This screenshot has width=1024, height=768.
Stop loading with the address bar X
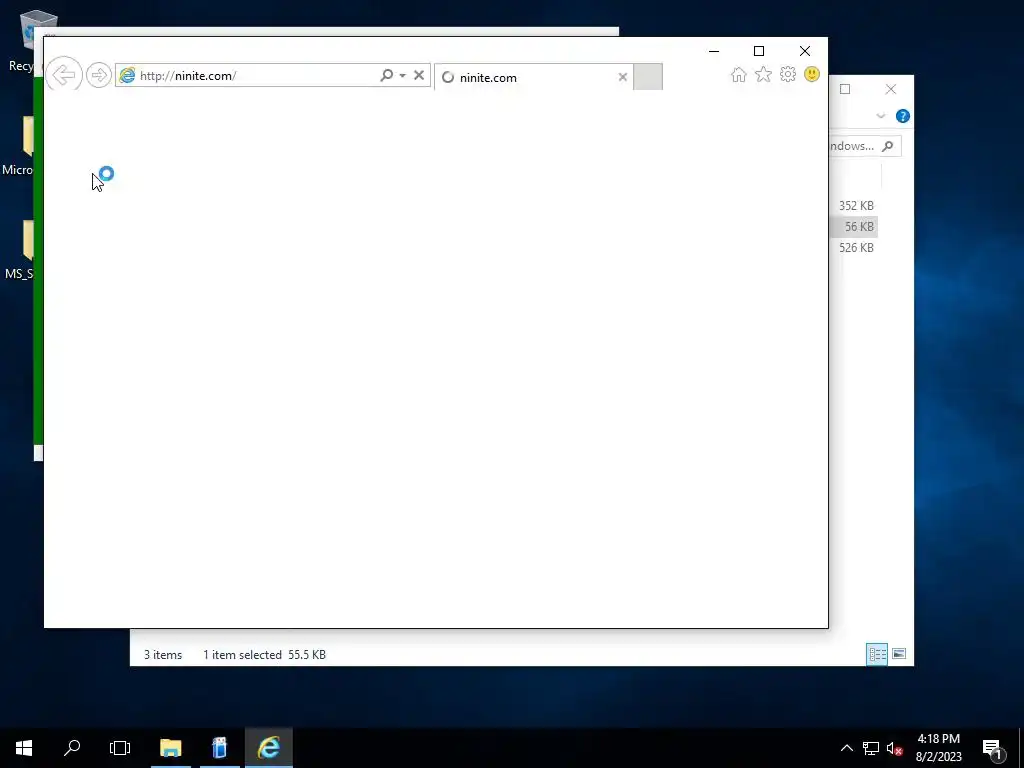coord(419,75)
